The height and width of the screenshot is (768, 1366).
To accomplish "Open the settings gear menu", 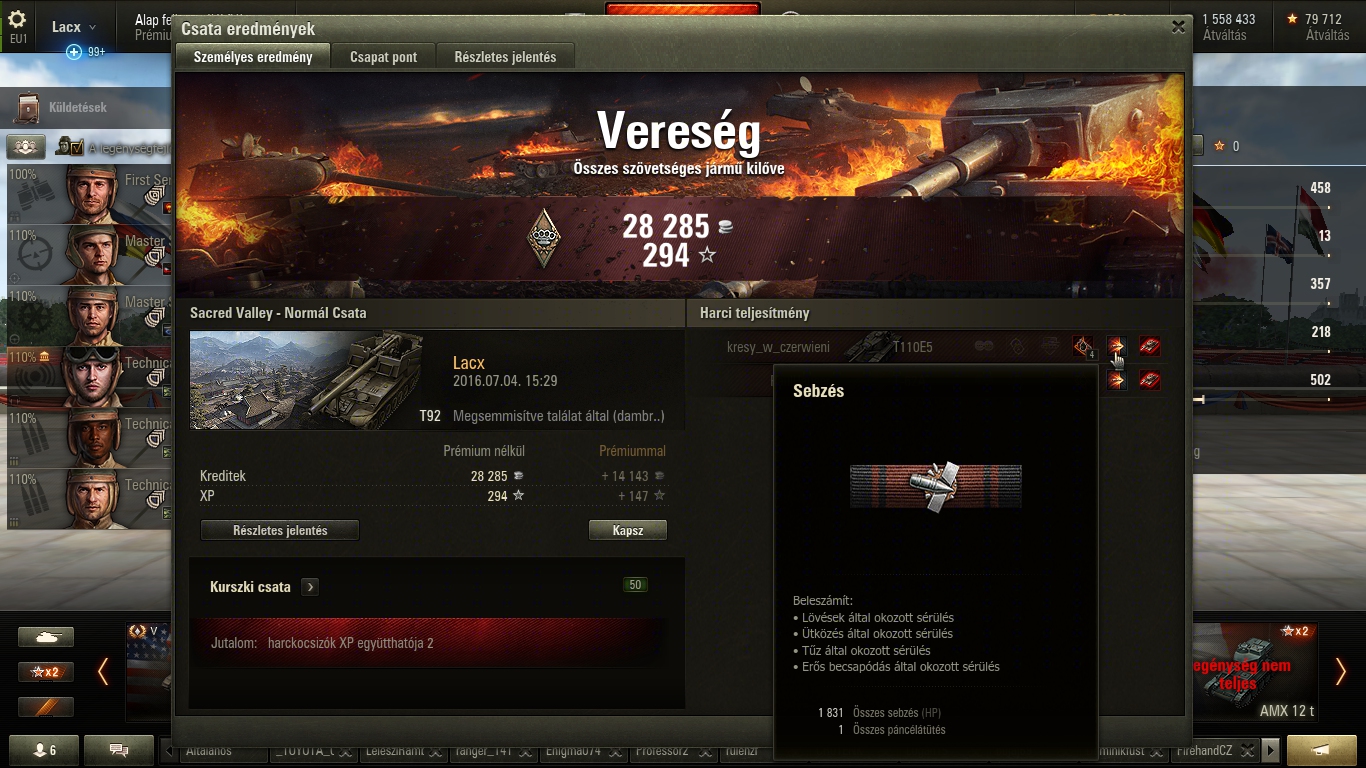I will click(17, 19).
